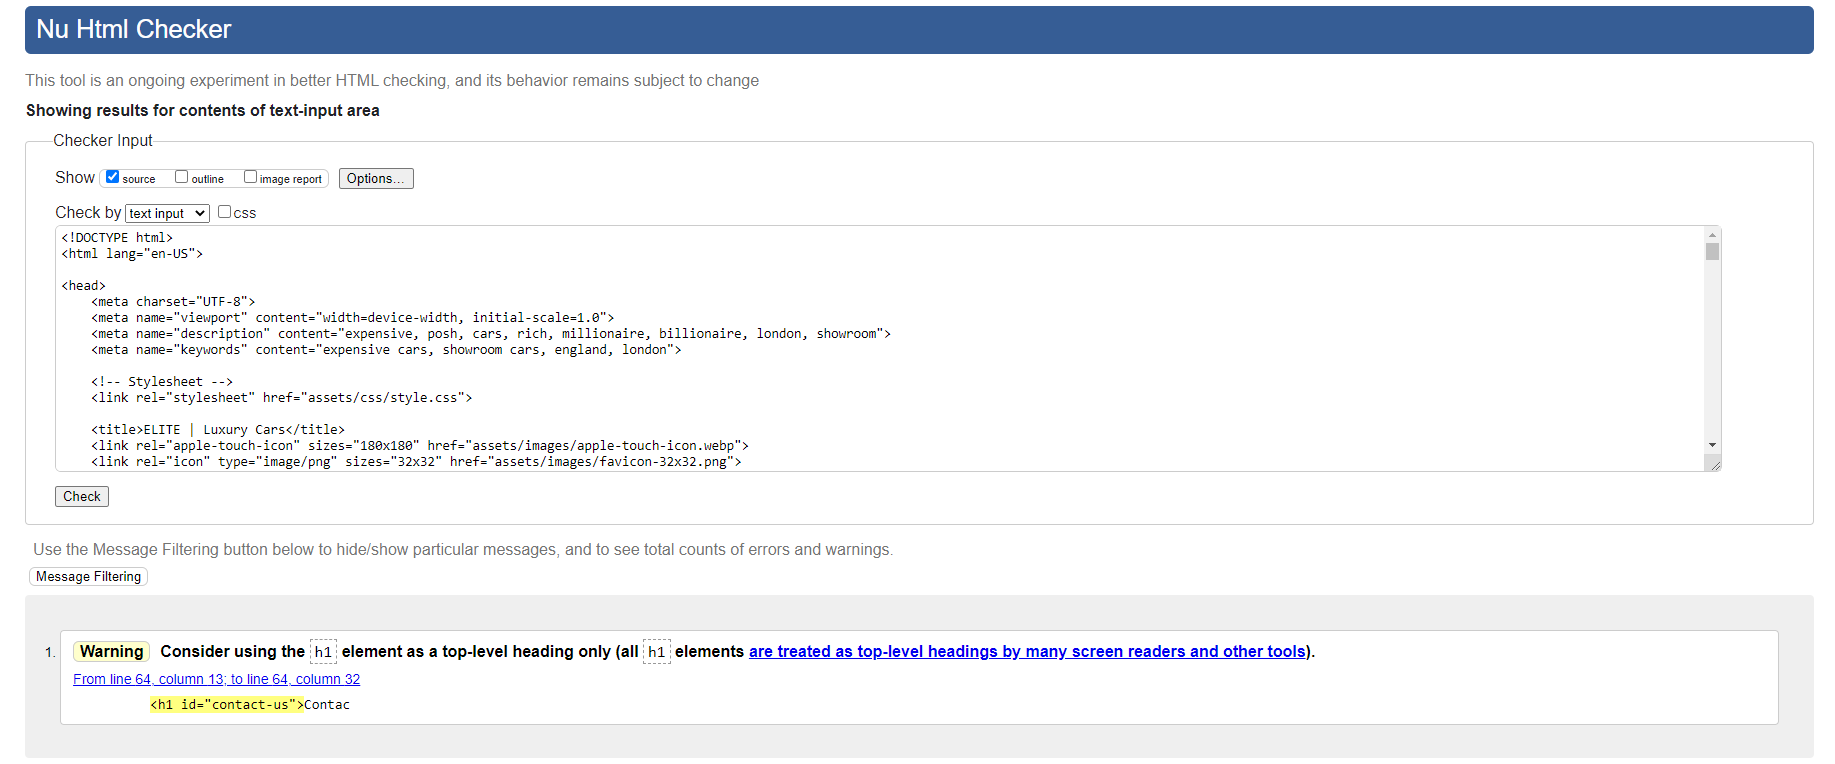This screenshot has height=764, width=1835.
Task: Click the first h1 code token in the warning
Action: [323, 652]
